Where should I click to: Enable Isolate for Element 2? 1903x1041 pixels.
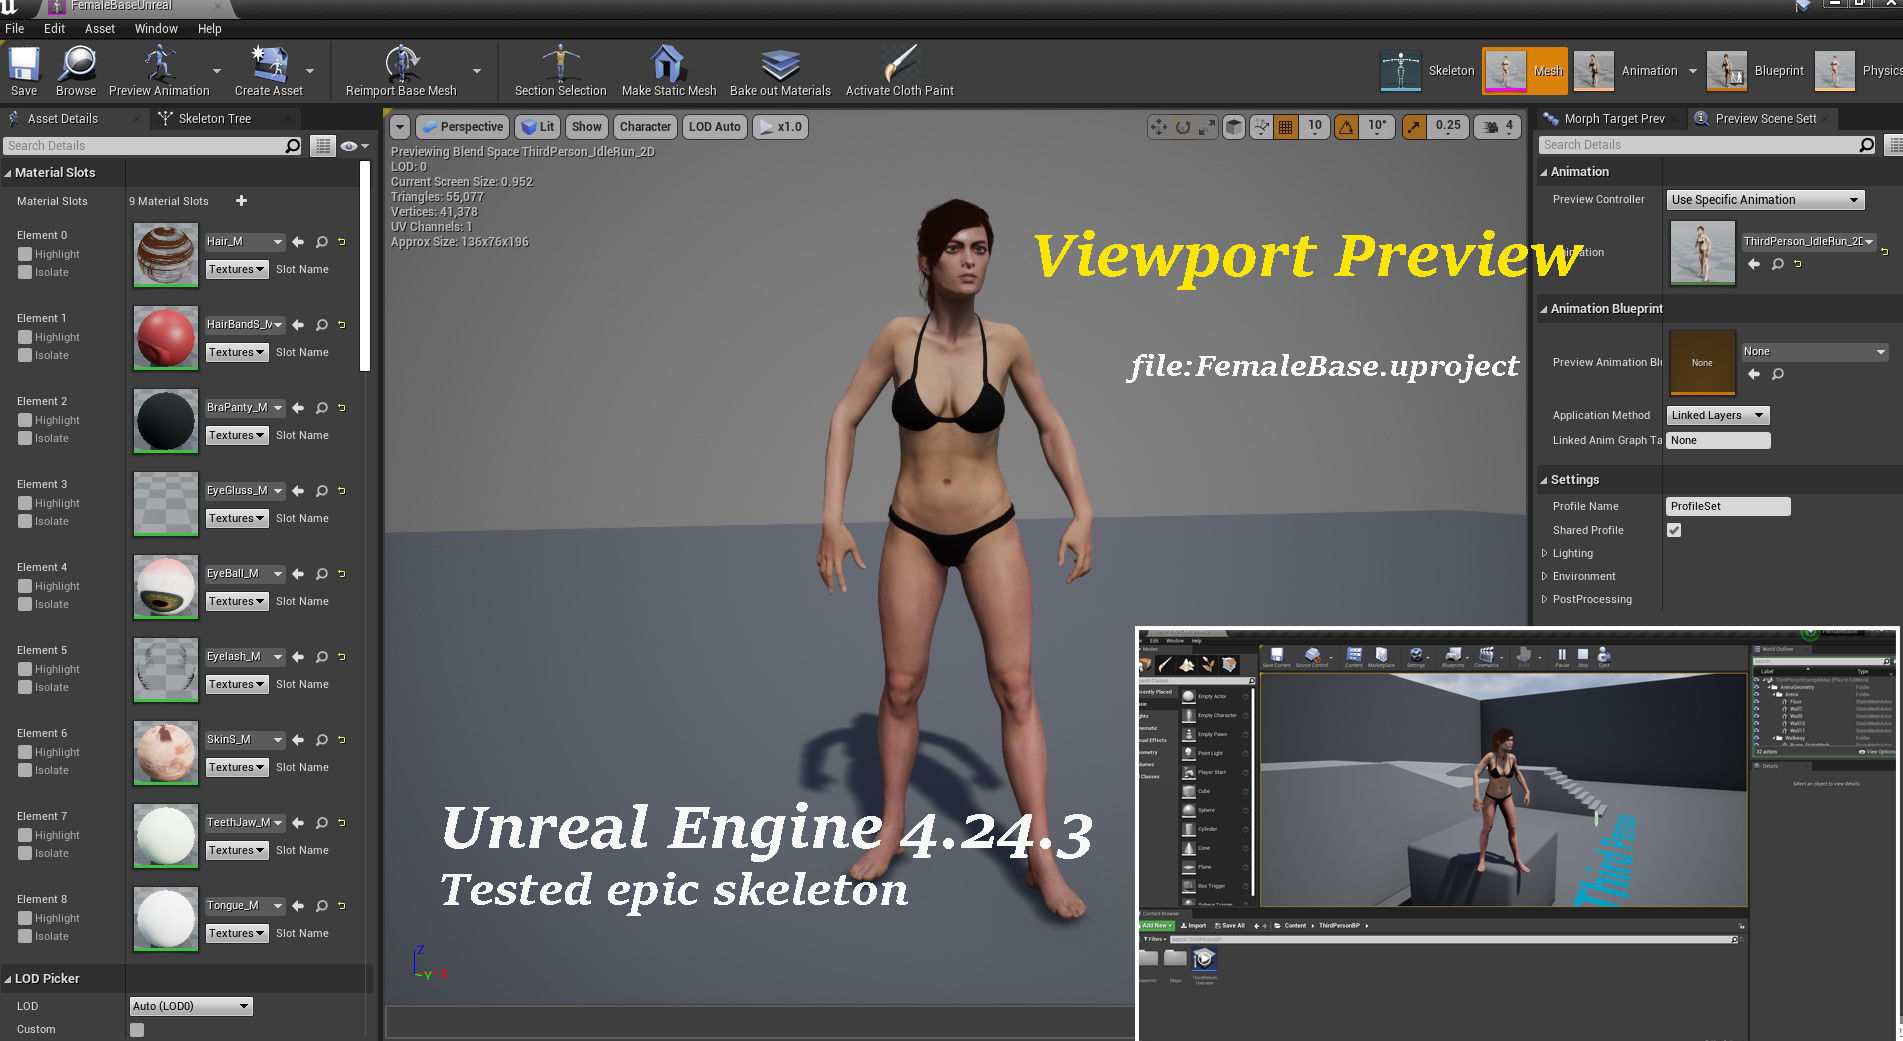point(25,438)
